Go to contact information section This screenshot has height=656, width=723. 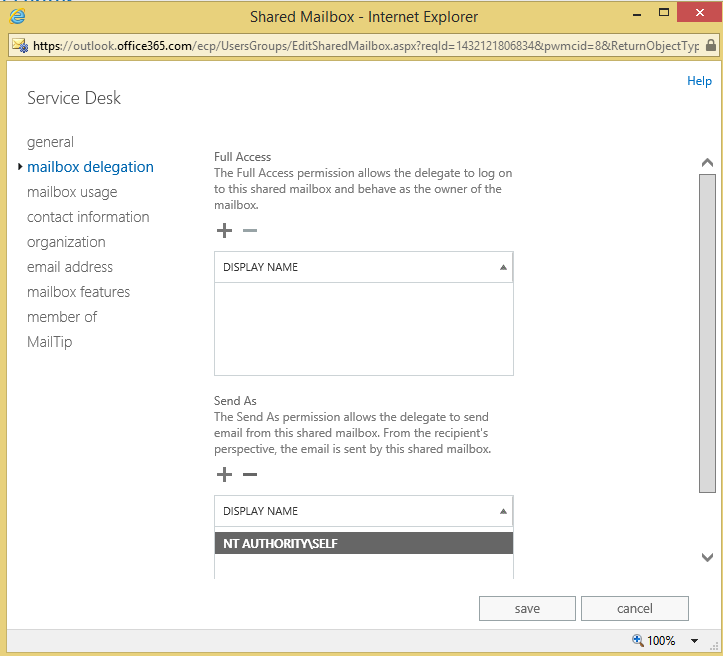[88, 217]
